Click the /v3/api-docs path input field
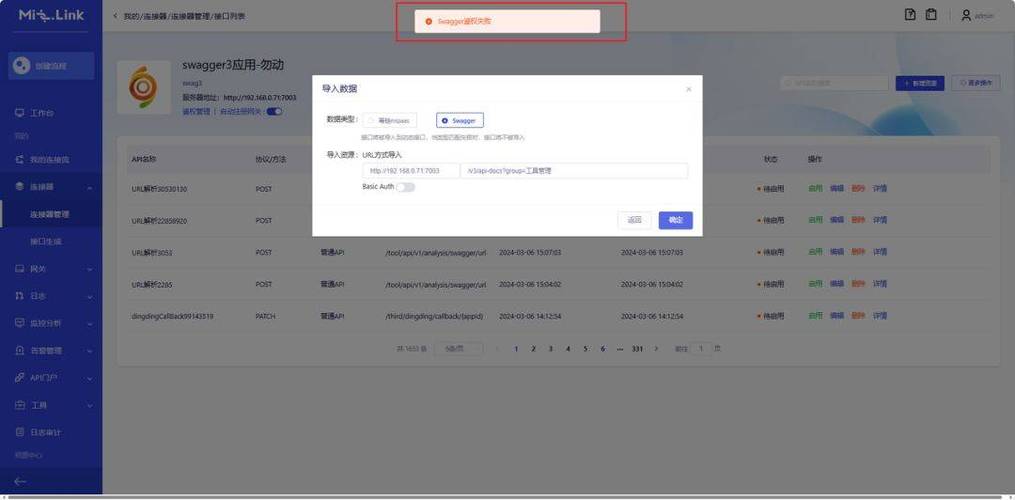The height and width of the screenshot is (500, 1015). coord(574,171)
